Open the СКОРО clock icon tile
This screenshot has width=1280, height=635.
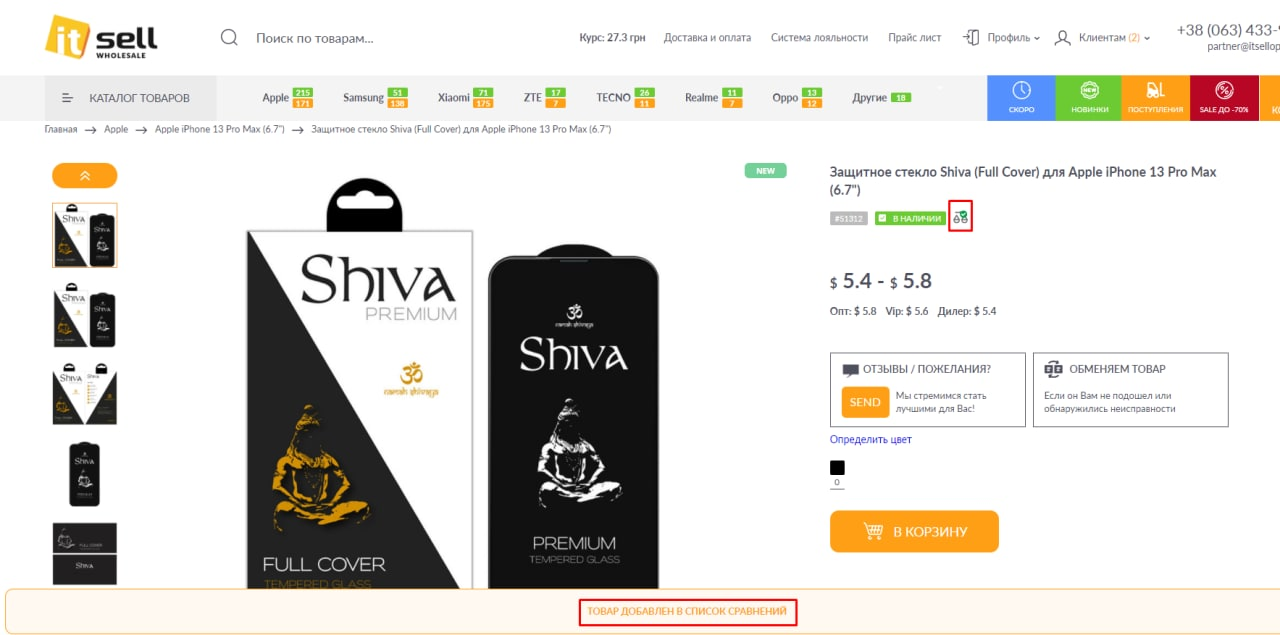tap(1021, 98)
